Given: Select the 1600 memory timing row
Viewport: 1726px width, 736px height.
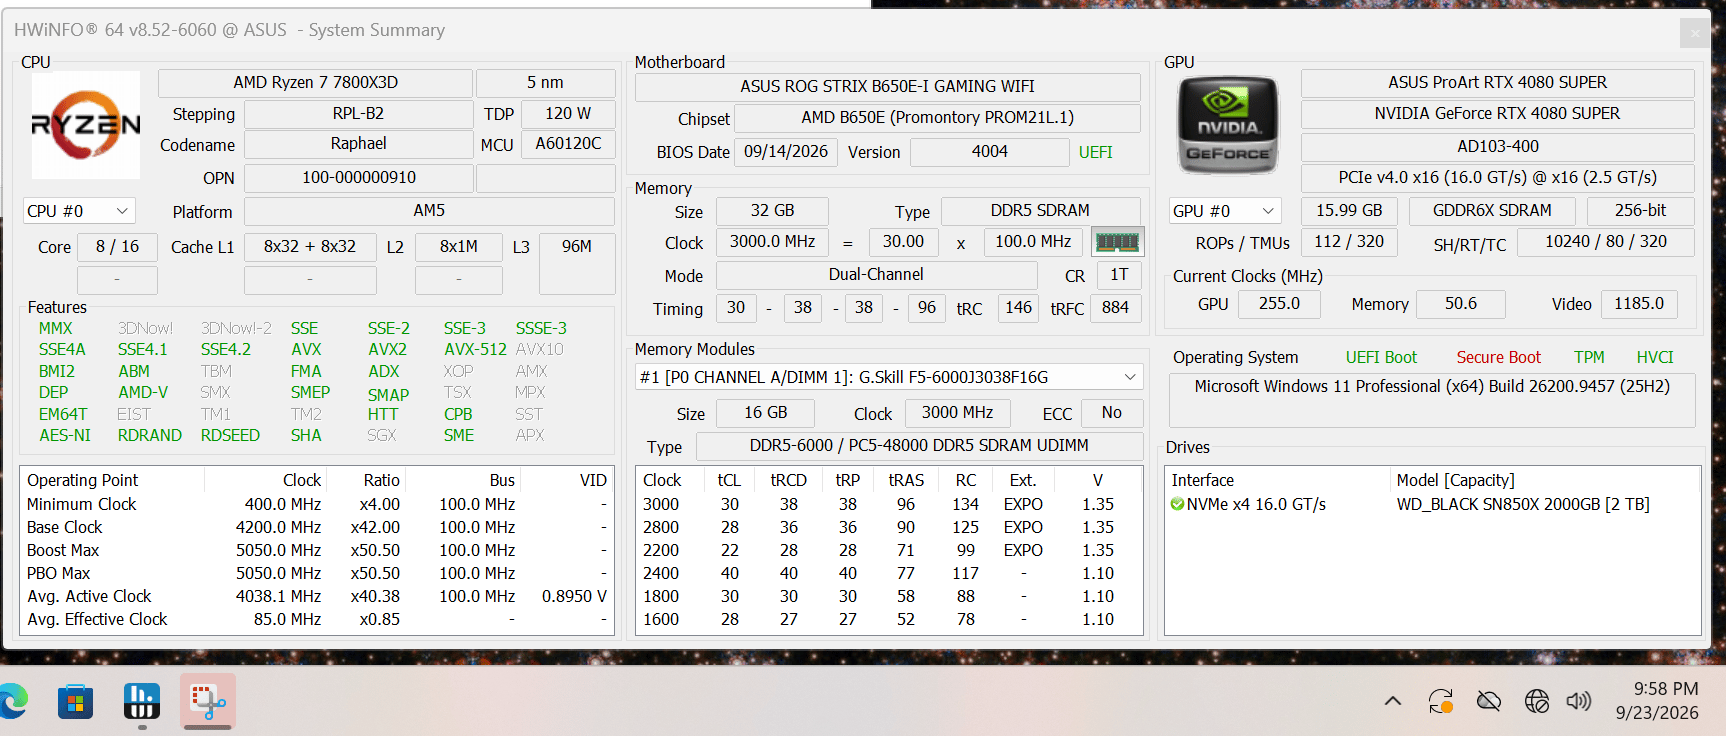Looking at the screenshot, I should [889, 620].
